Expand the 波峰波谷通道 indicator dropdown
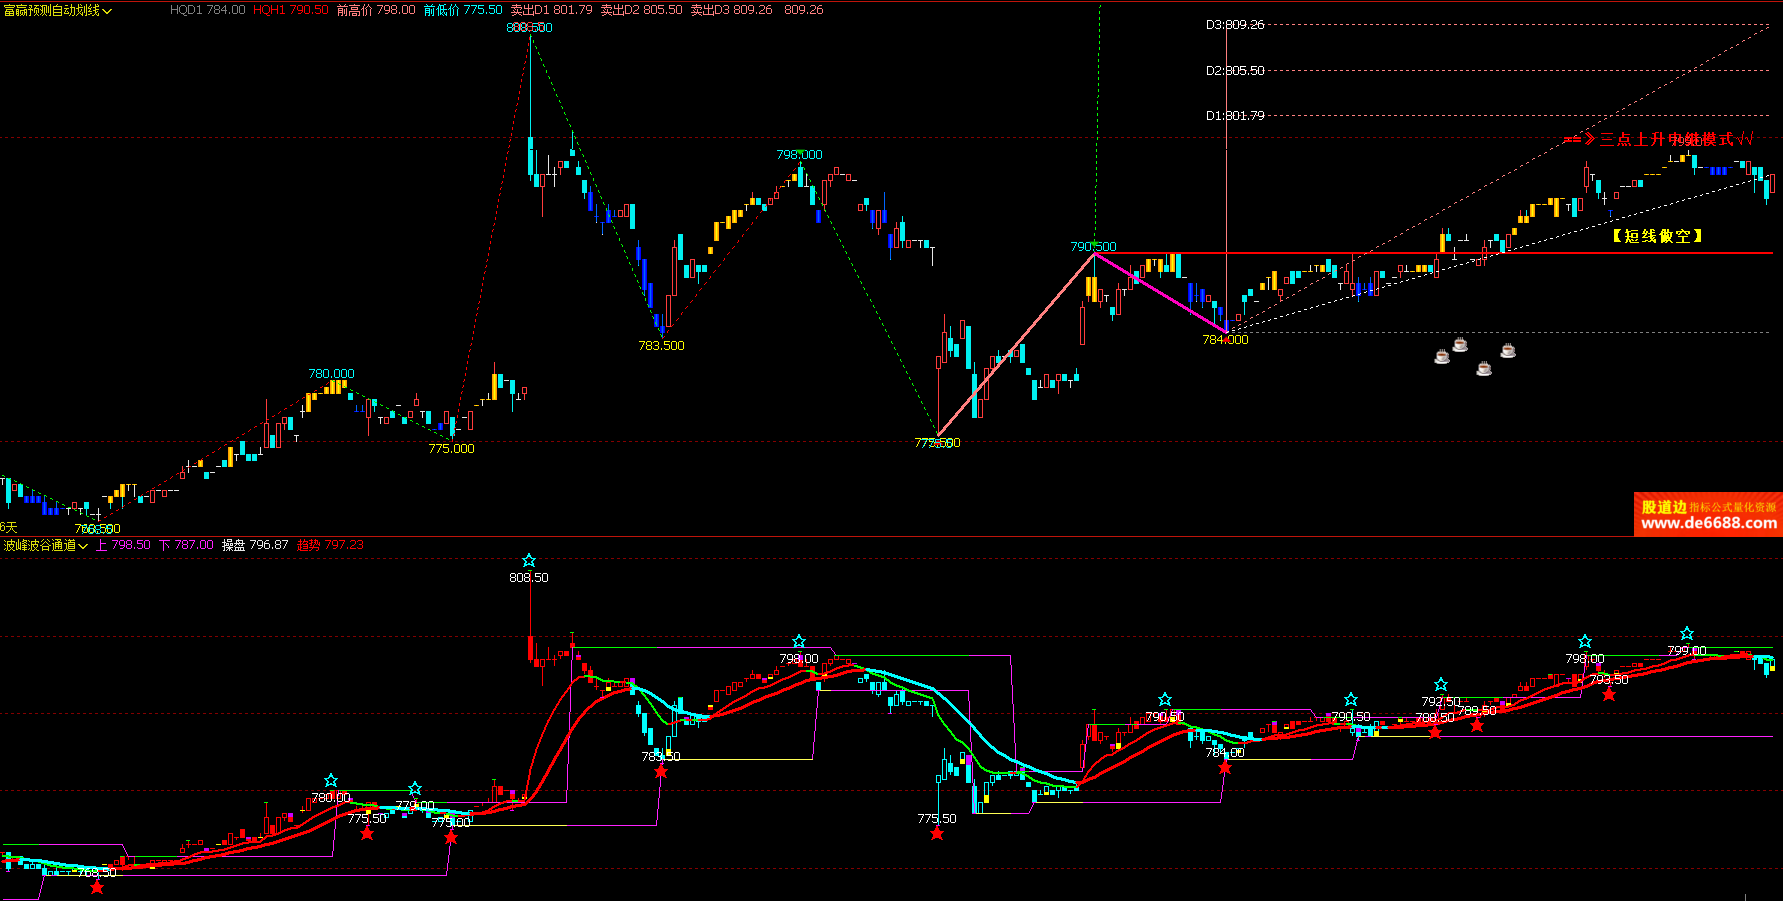Image resolution: width=1783 pixels, height=901 pixels. coord(83,546)
